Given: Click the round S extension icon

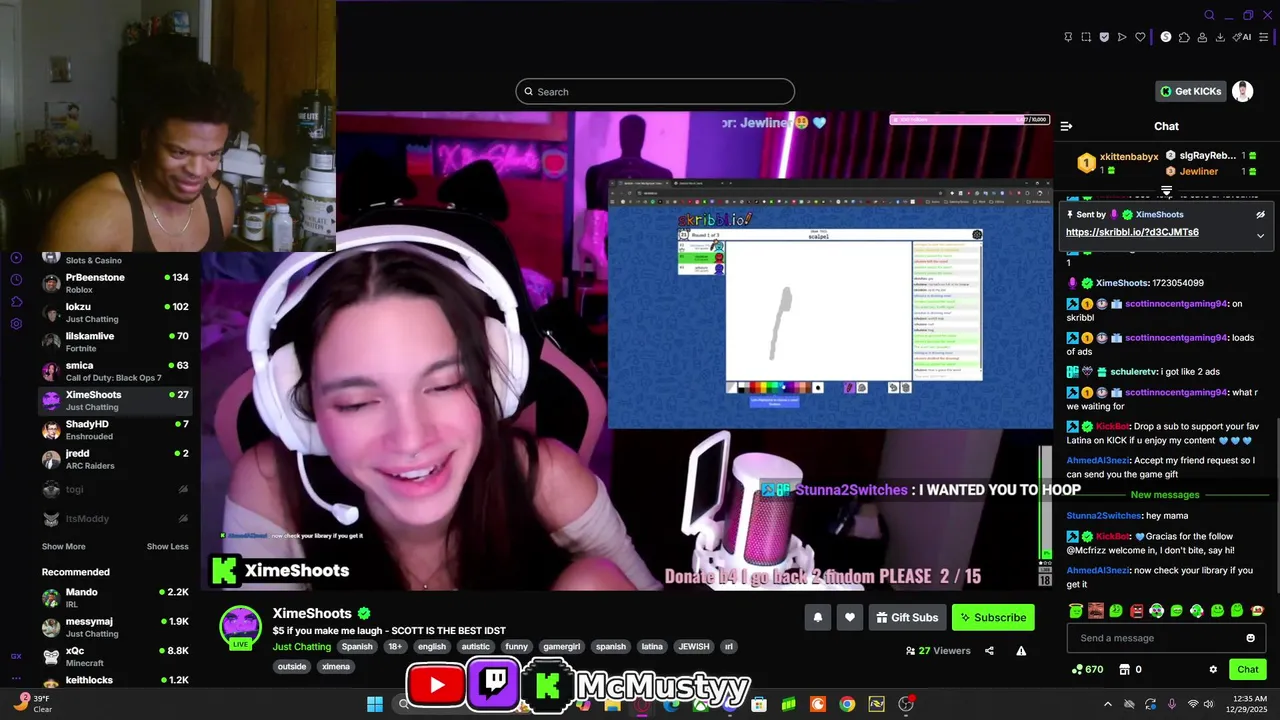Looking at the screenshot, I should pyautogui.click(x=1166, y=37).
